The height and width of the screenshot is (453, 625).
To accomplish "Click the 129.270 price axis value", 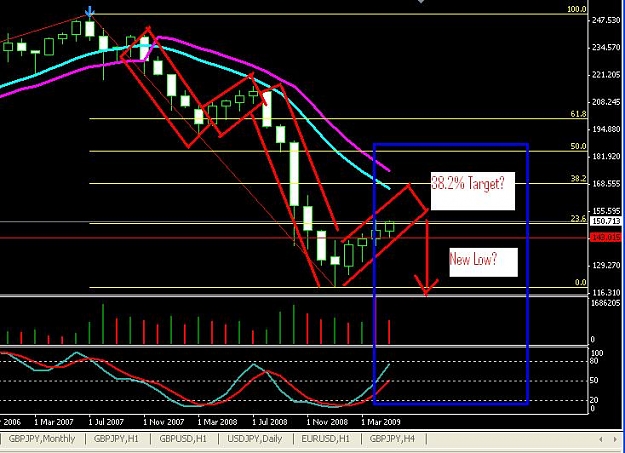I will pos(606,266).
